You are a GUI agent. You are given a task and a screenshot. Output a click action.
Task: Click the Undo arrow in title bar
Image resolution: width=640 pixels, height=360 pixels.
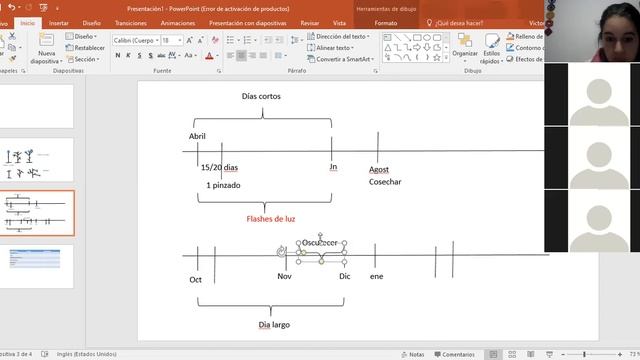click(11, 7)
